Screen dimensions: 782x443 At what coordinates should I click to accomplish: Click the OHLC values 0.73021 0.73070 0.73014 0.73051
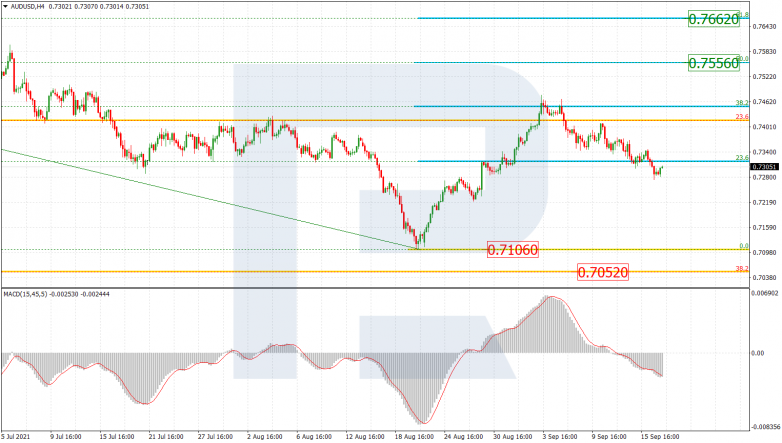coord(99,7)
